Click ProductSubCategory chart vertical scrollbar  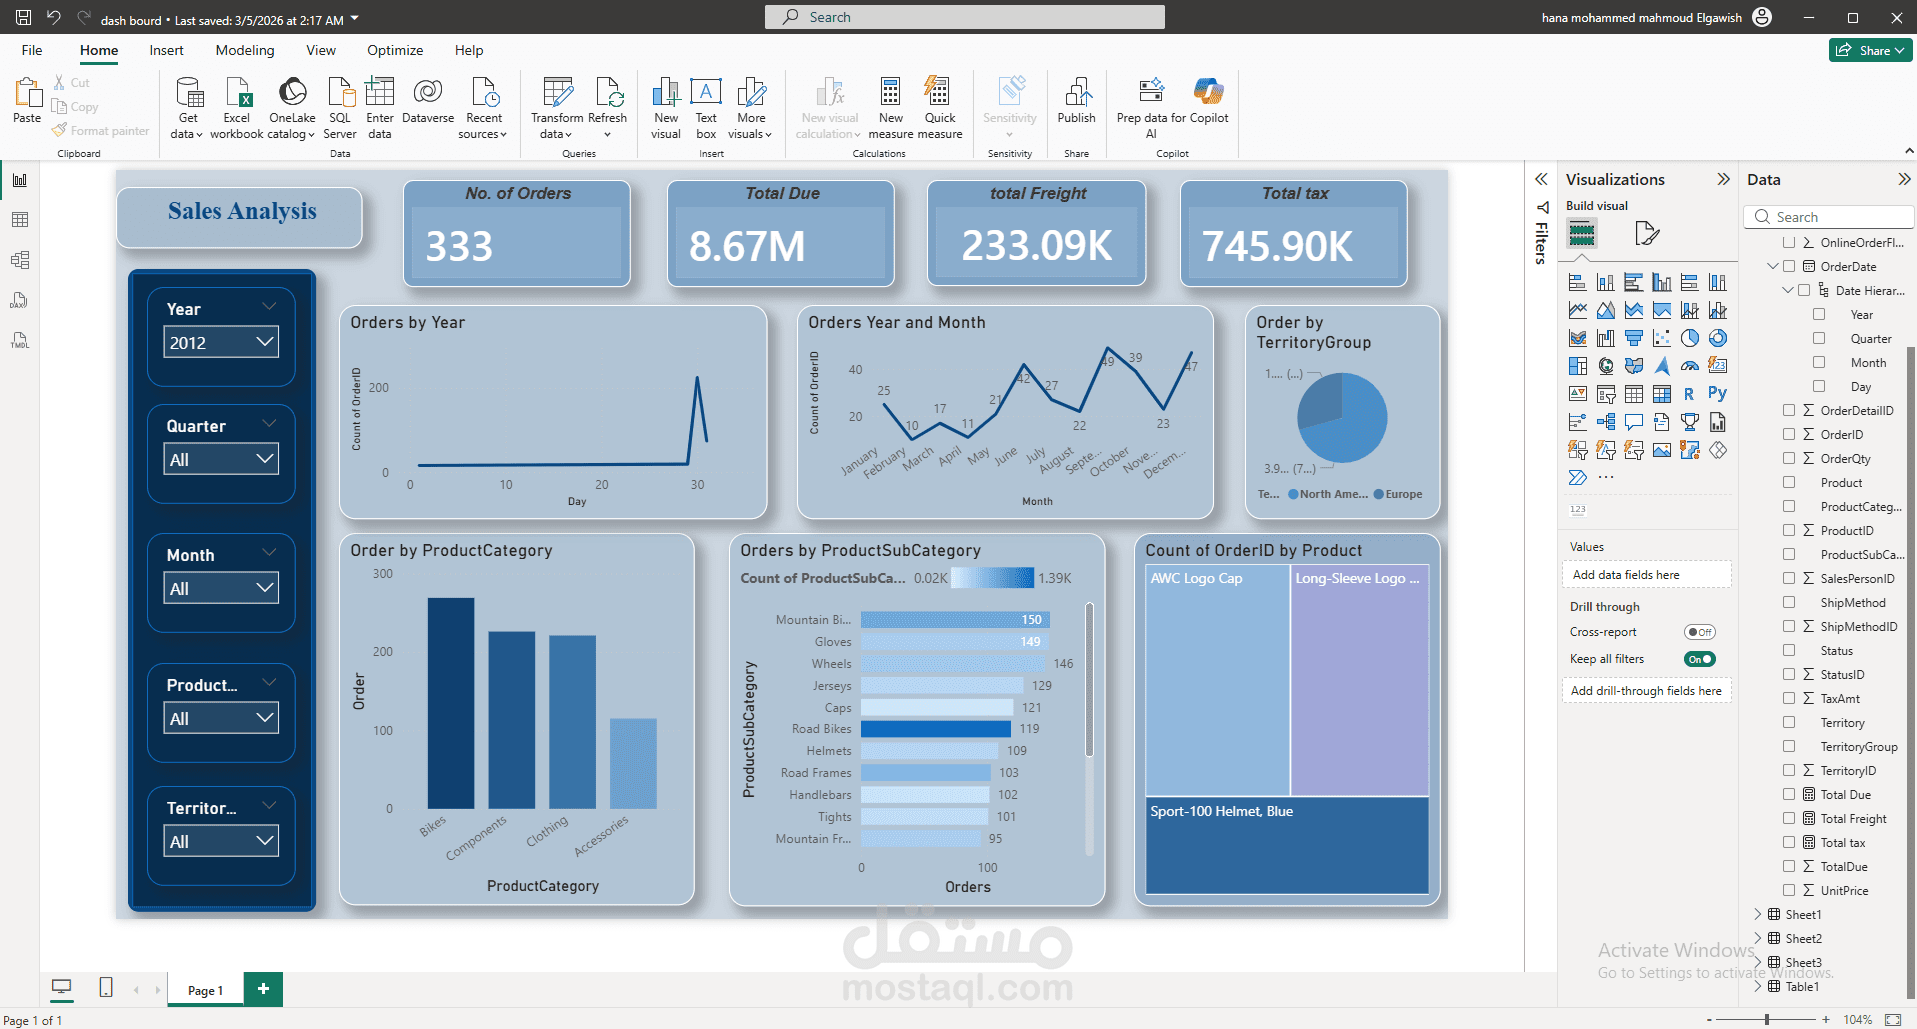pos(1090,680)
